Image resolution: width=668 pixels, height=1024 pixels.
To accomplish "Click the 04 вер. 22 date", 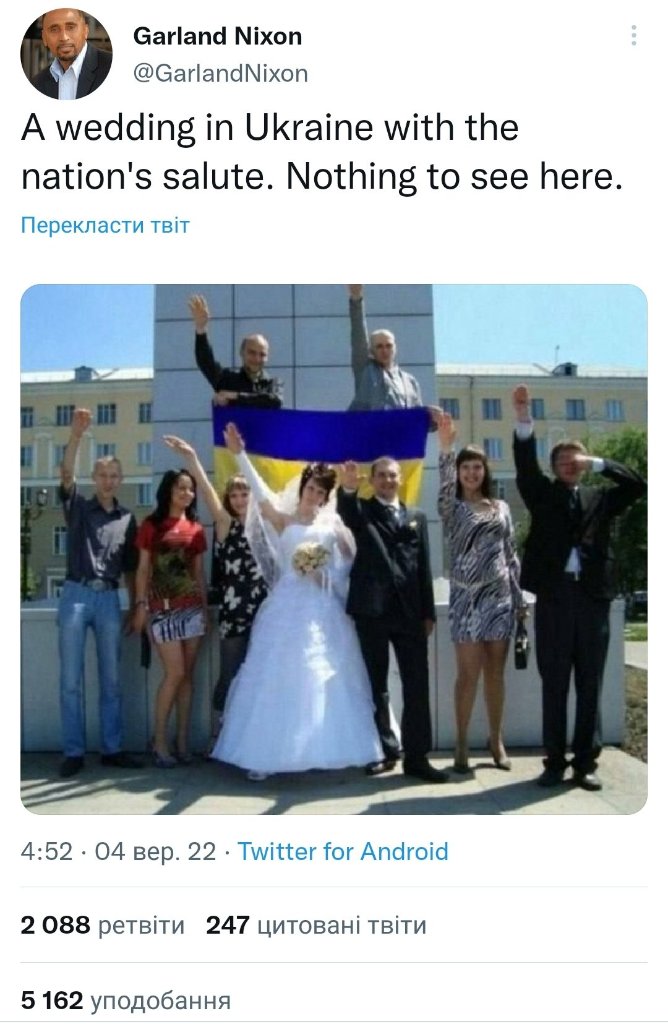I will click(x=155, y=852).
